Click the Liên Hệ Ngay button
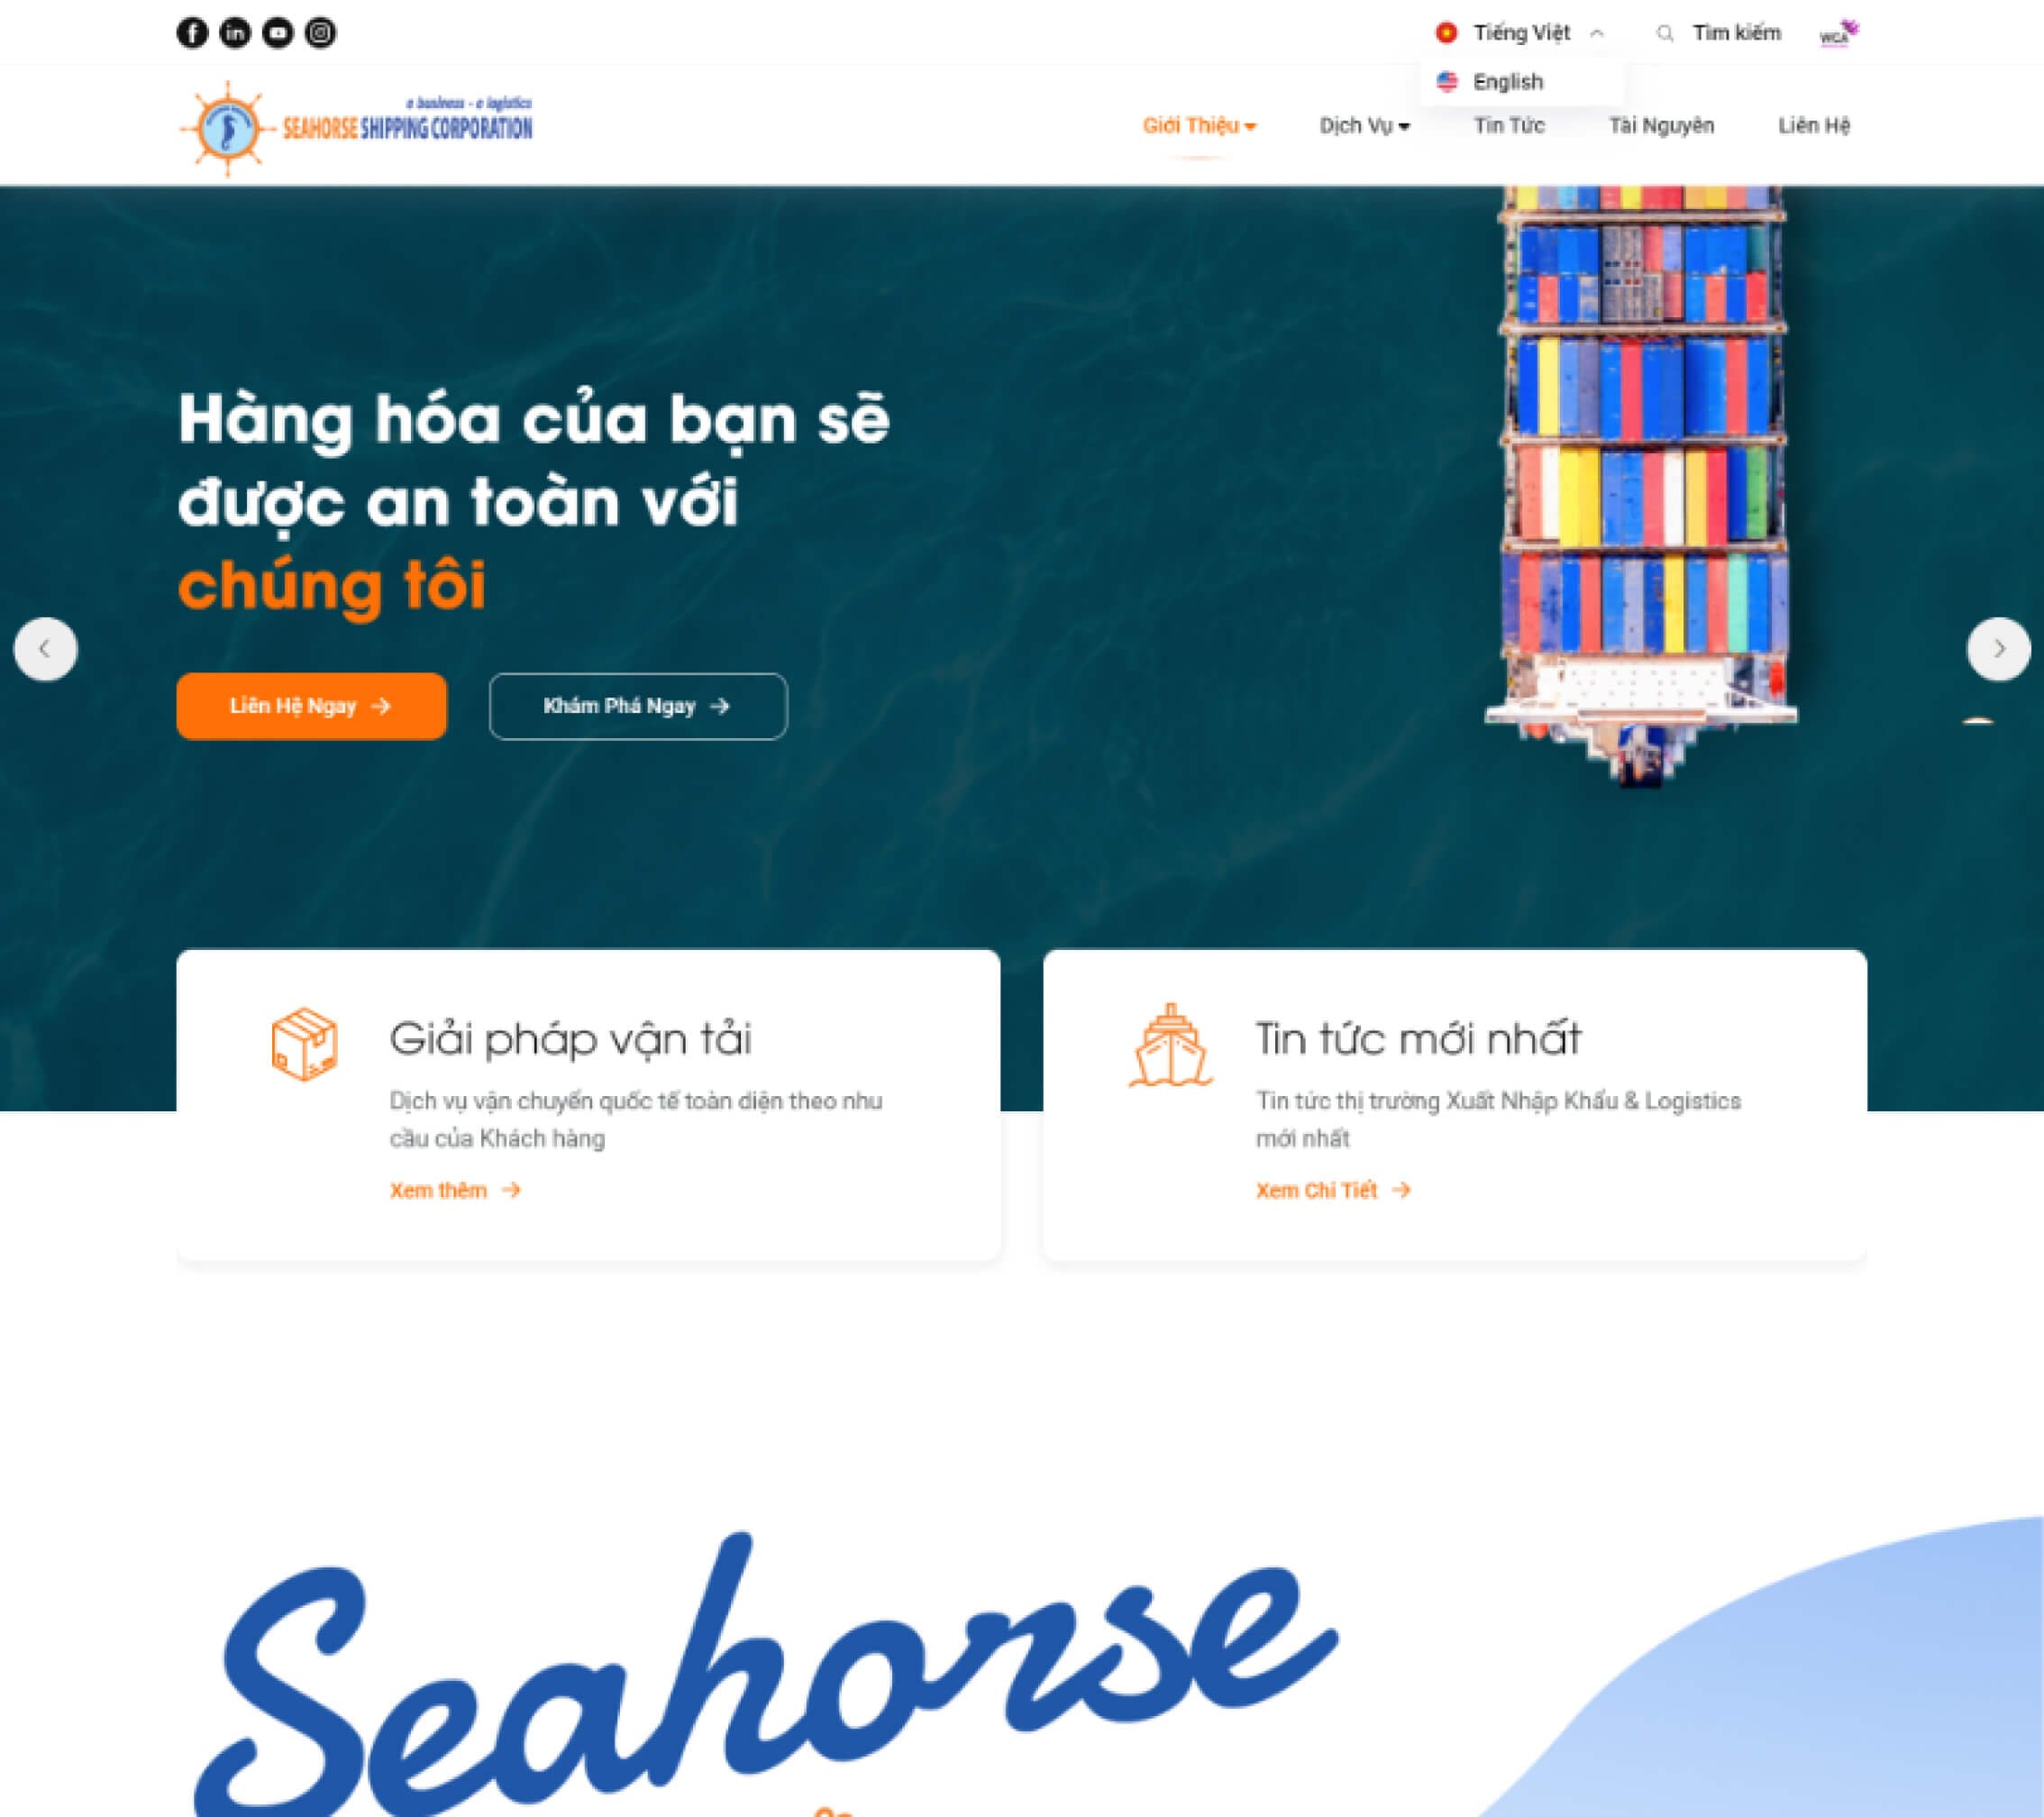2044x1817 pixels. point(311,706)
